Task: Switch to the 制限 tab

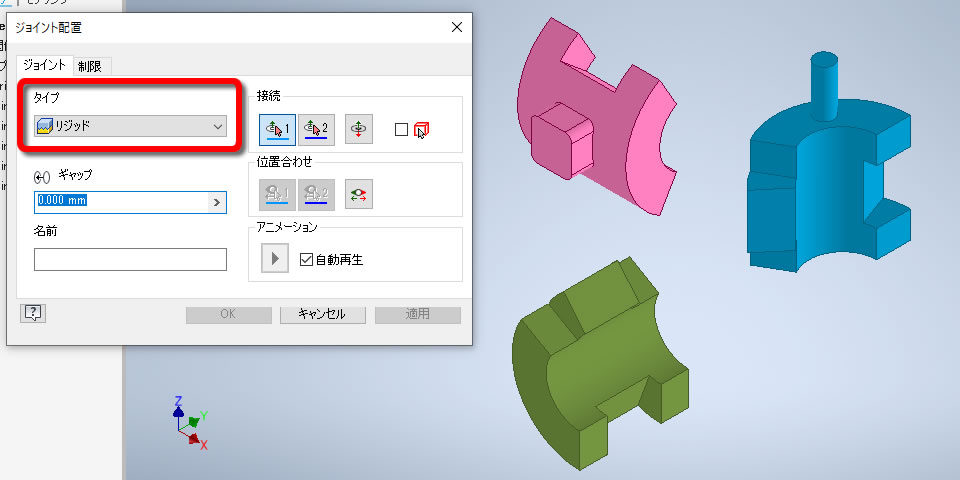Action: pyautogui.click(x=90, y=66)
